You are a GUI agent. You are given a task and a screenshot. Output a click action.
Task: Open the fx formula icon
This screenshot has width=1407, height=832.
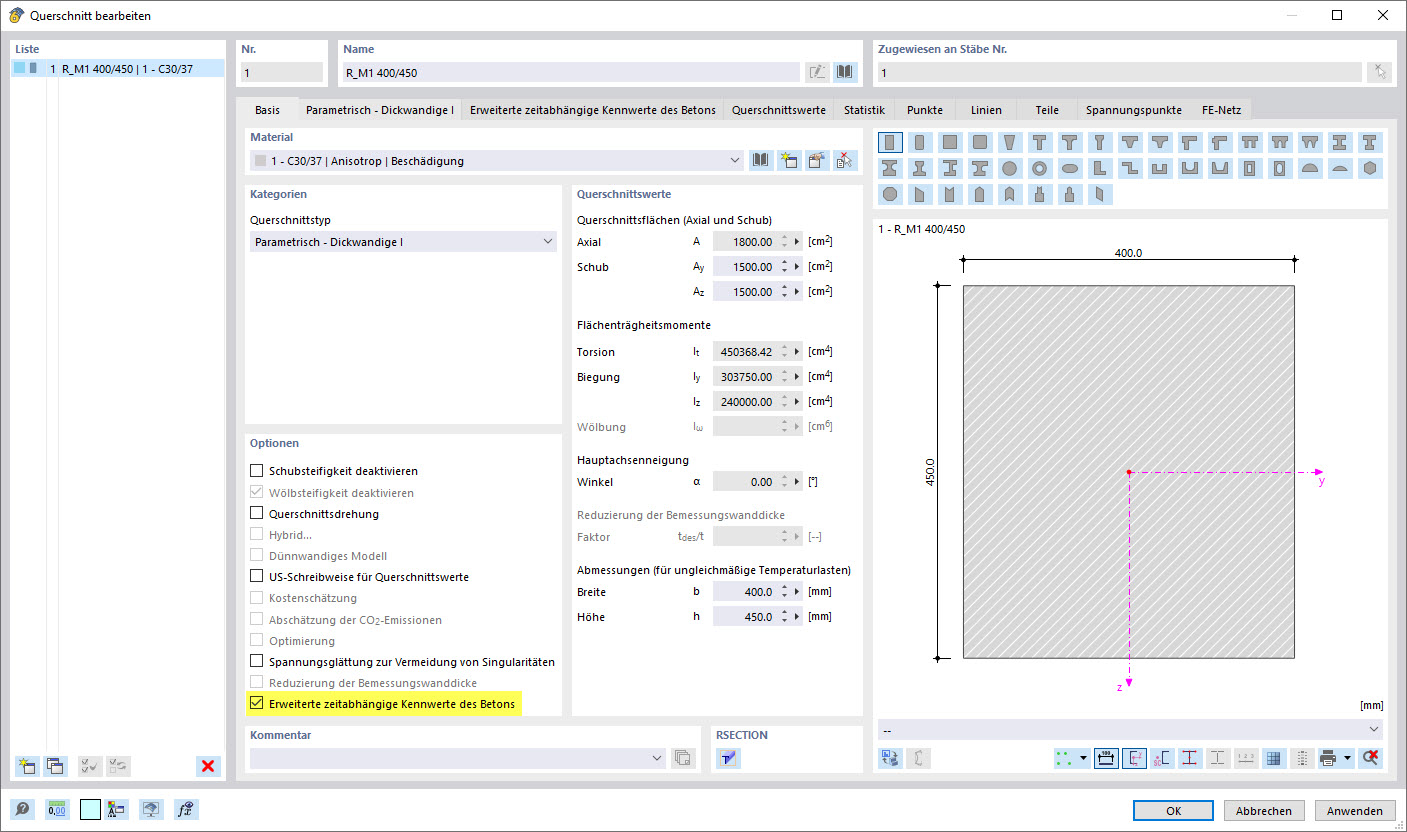185,810
